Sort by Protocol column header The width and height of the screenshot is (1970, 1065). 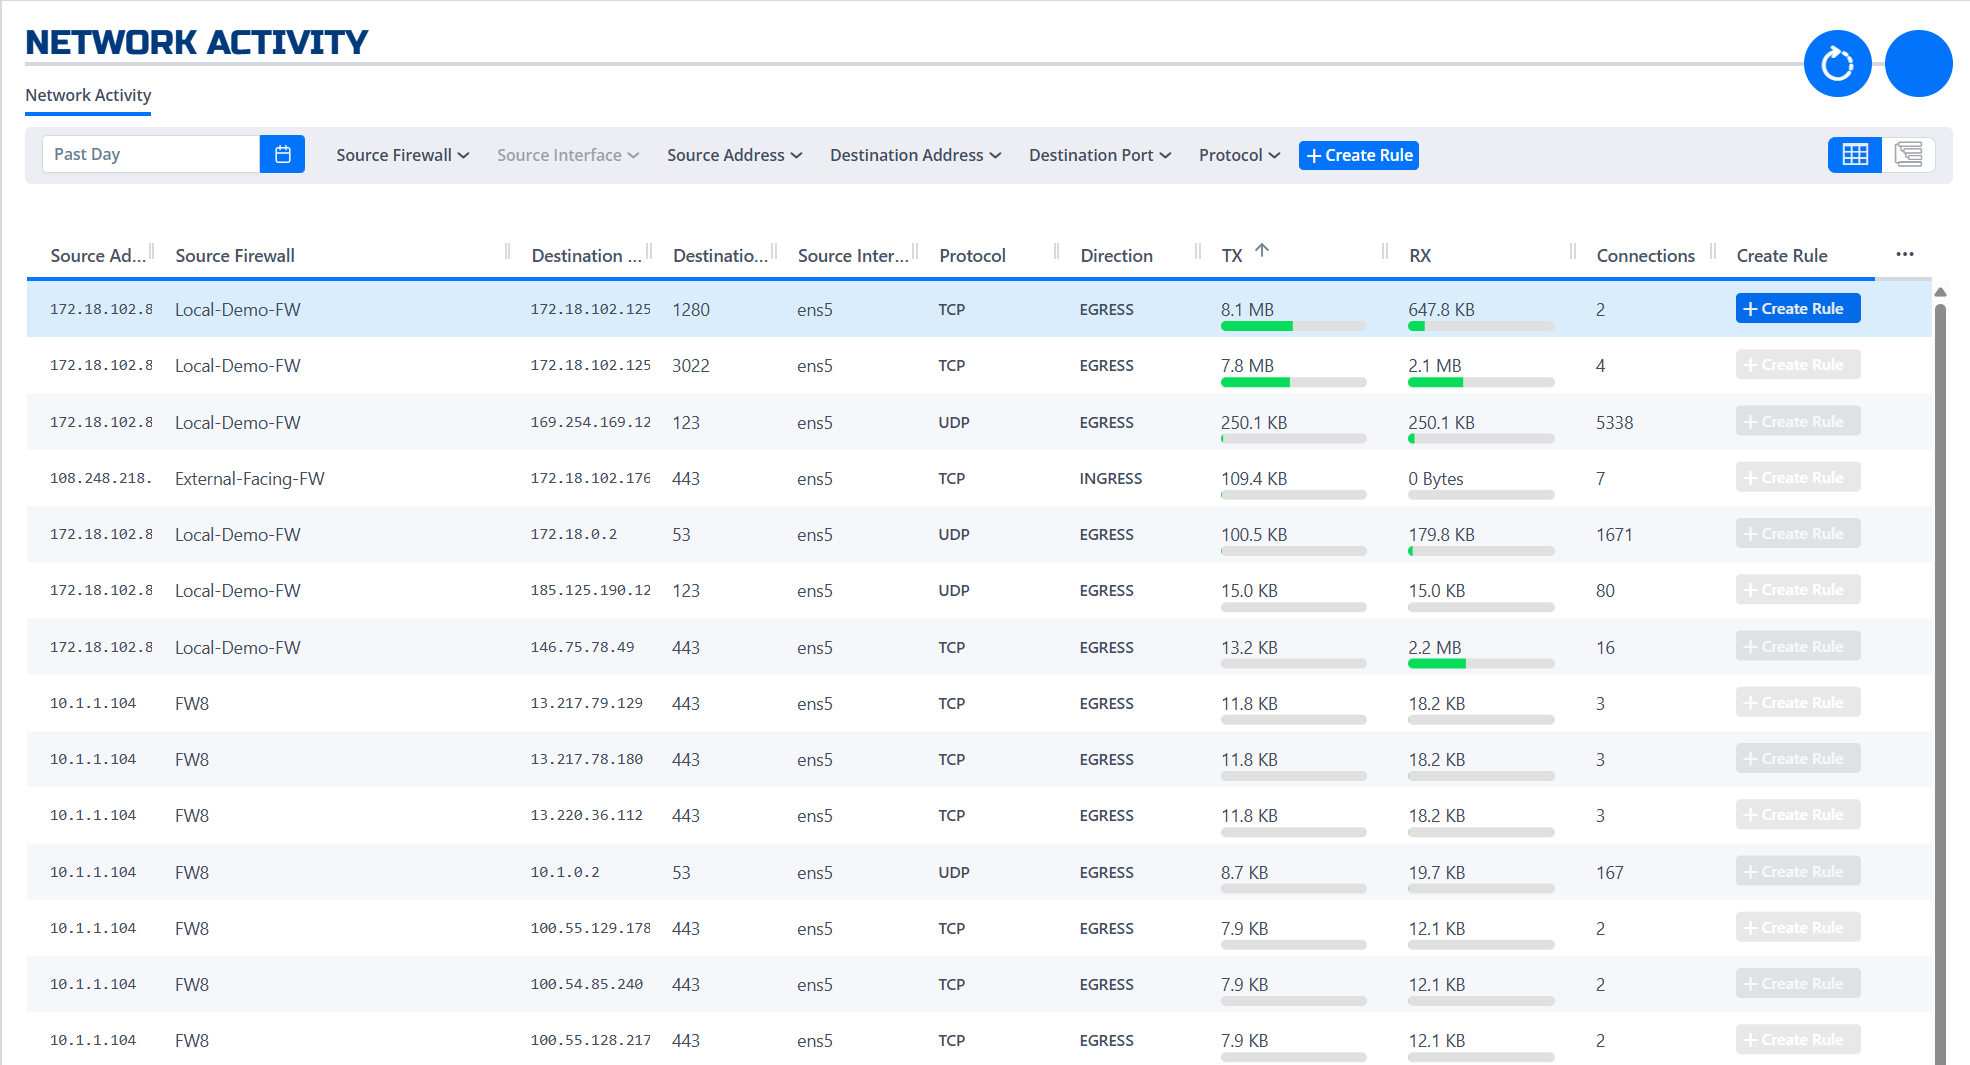coord(972,255)
